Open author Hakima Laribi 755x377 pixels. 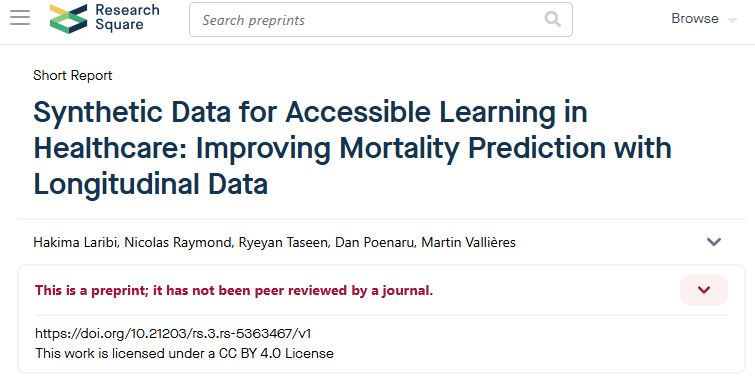(76, 242)
